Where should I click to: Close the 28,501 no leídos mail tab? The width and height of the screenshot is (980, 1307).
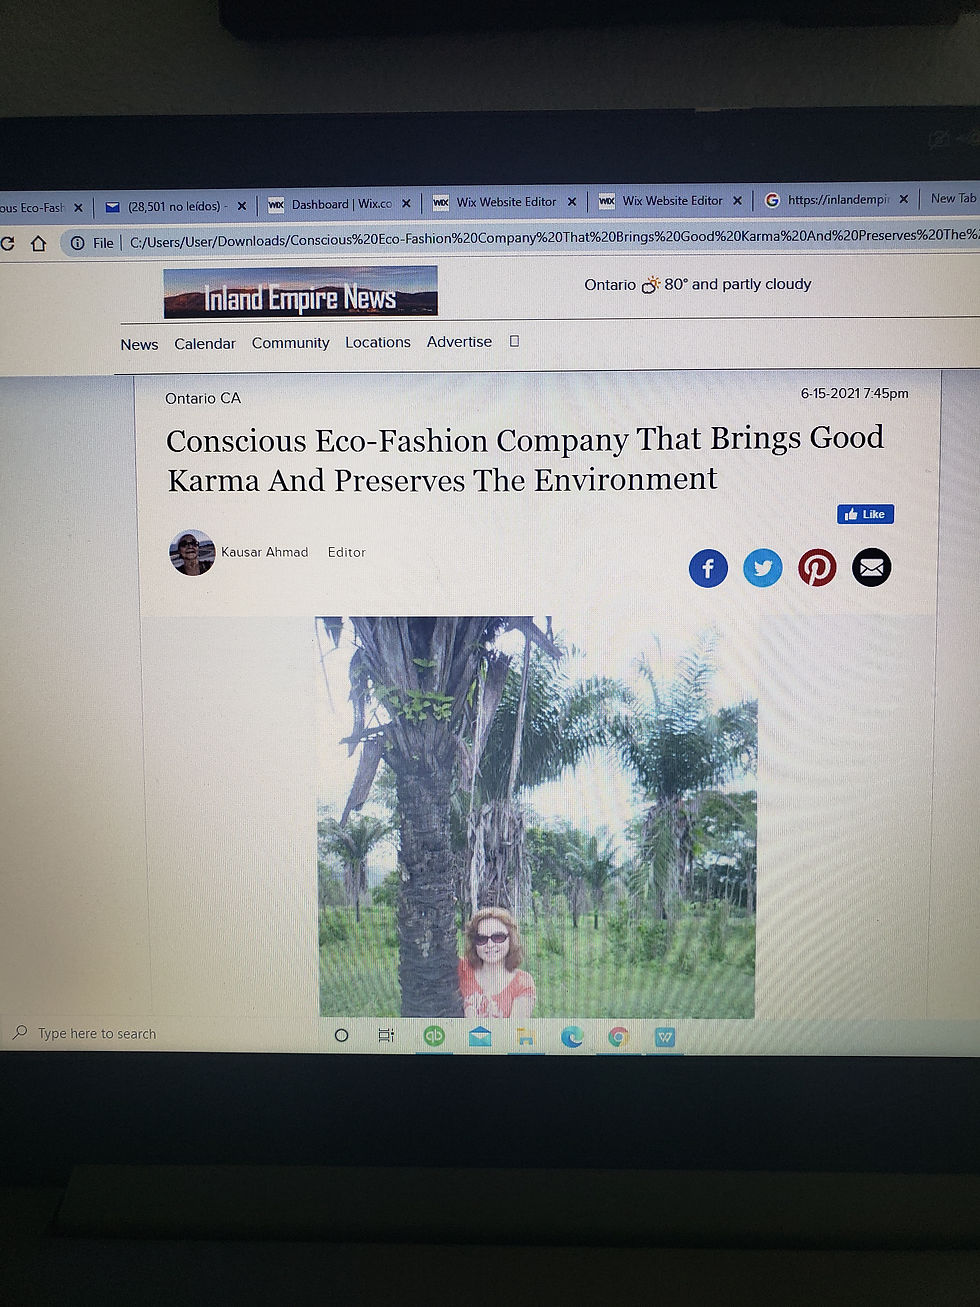tap(241, 206)
